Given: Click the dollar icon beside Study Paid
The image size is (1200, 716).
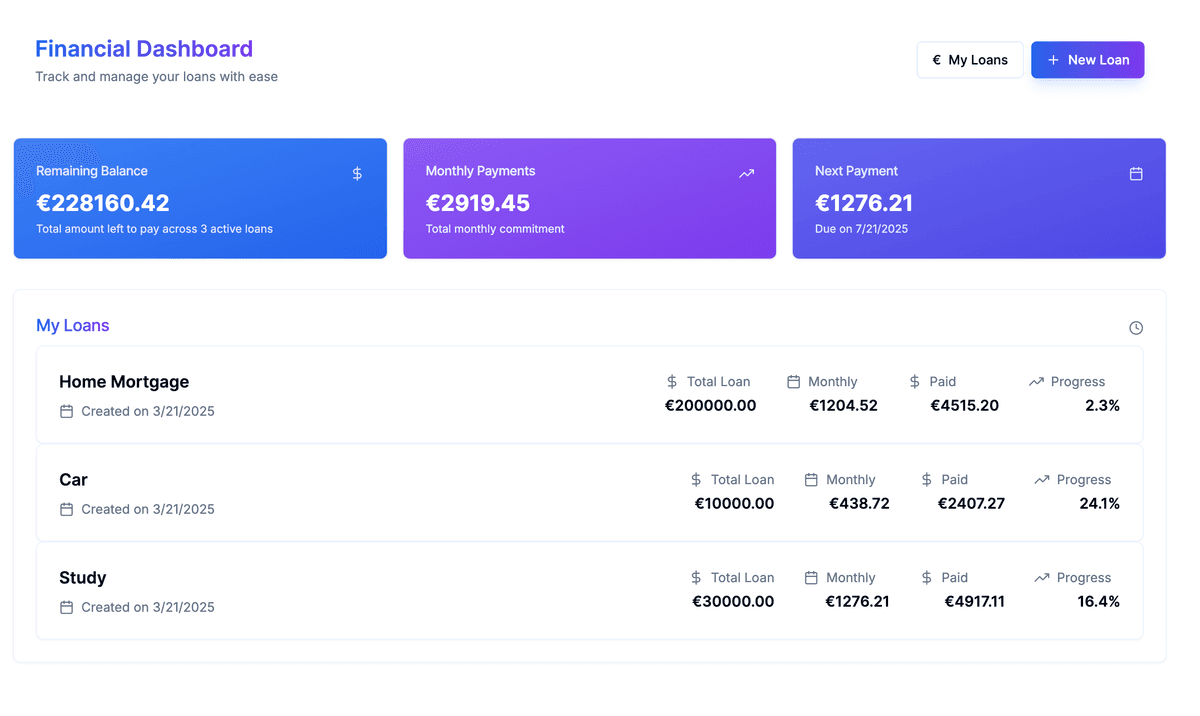Looking at the screenshot, I should tap(926, 578).
